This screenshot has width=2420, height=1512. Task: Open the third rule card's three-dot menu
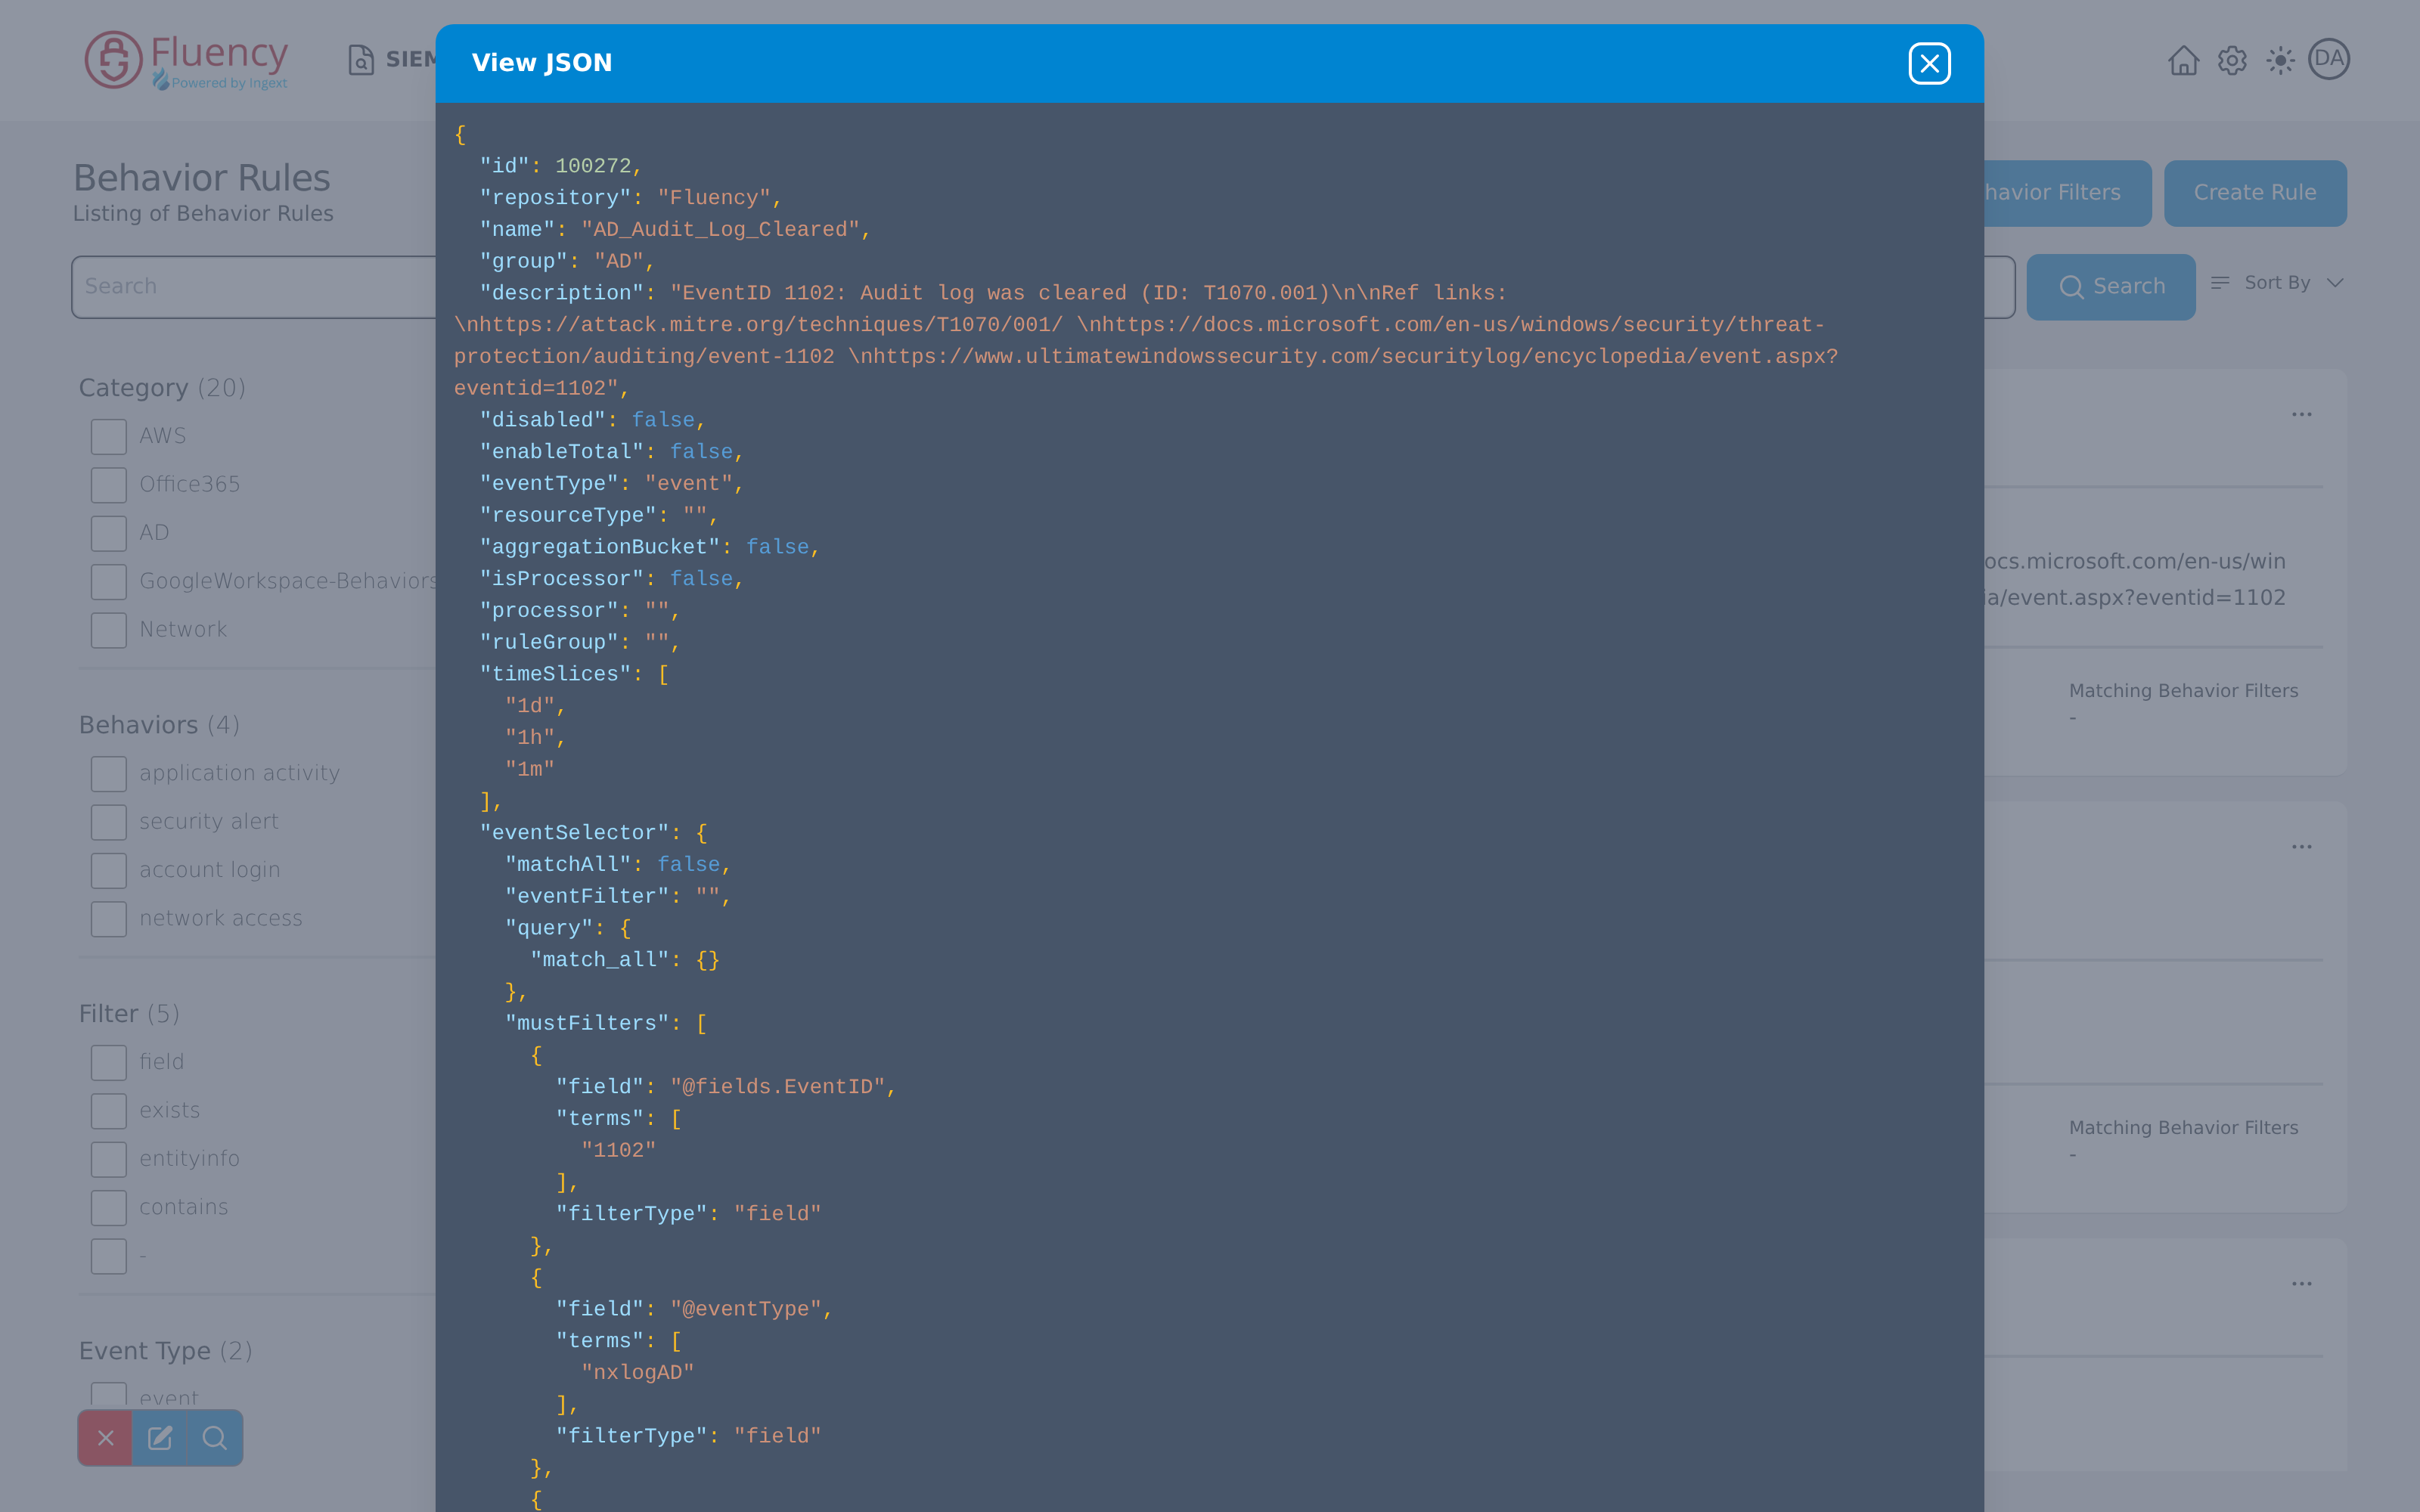[2302, 1284]
